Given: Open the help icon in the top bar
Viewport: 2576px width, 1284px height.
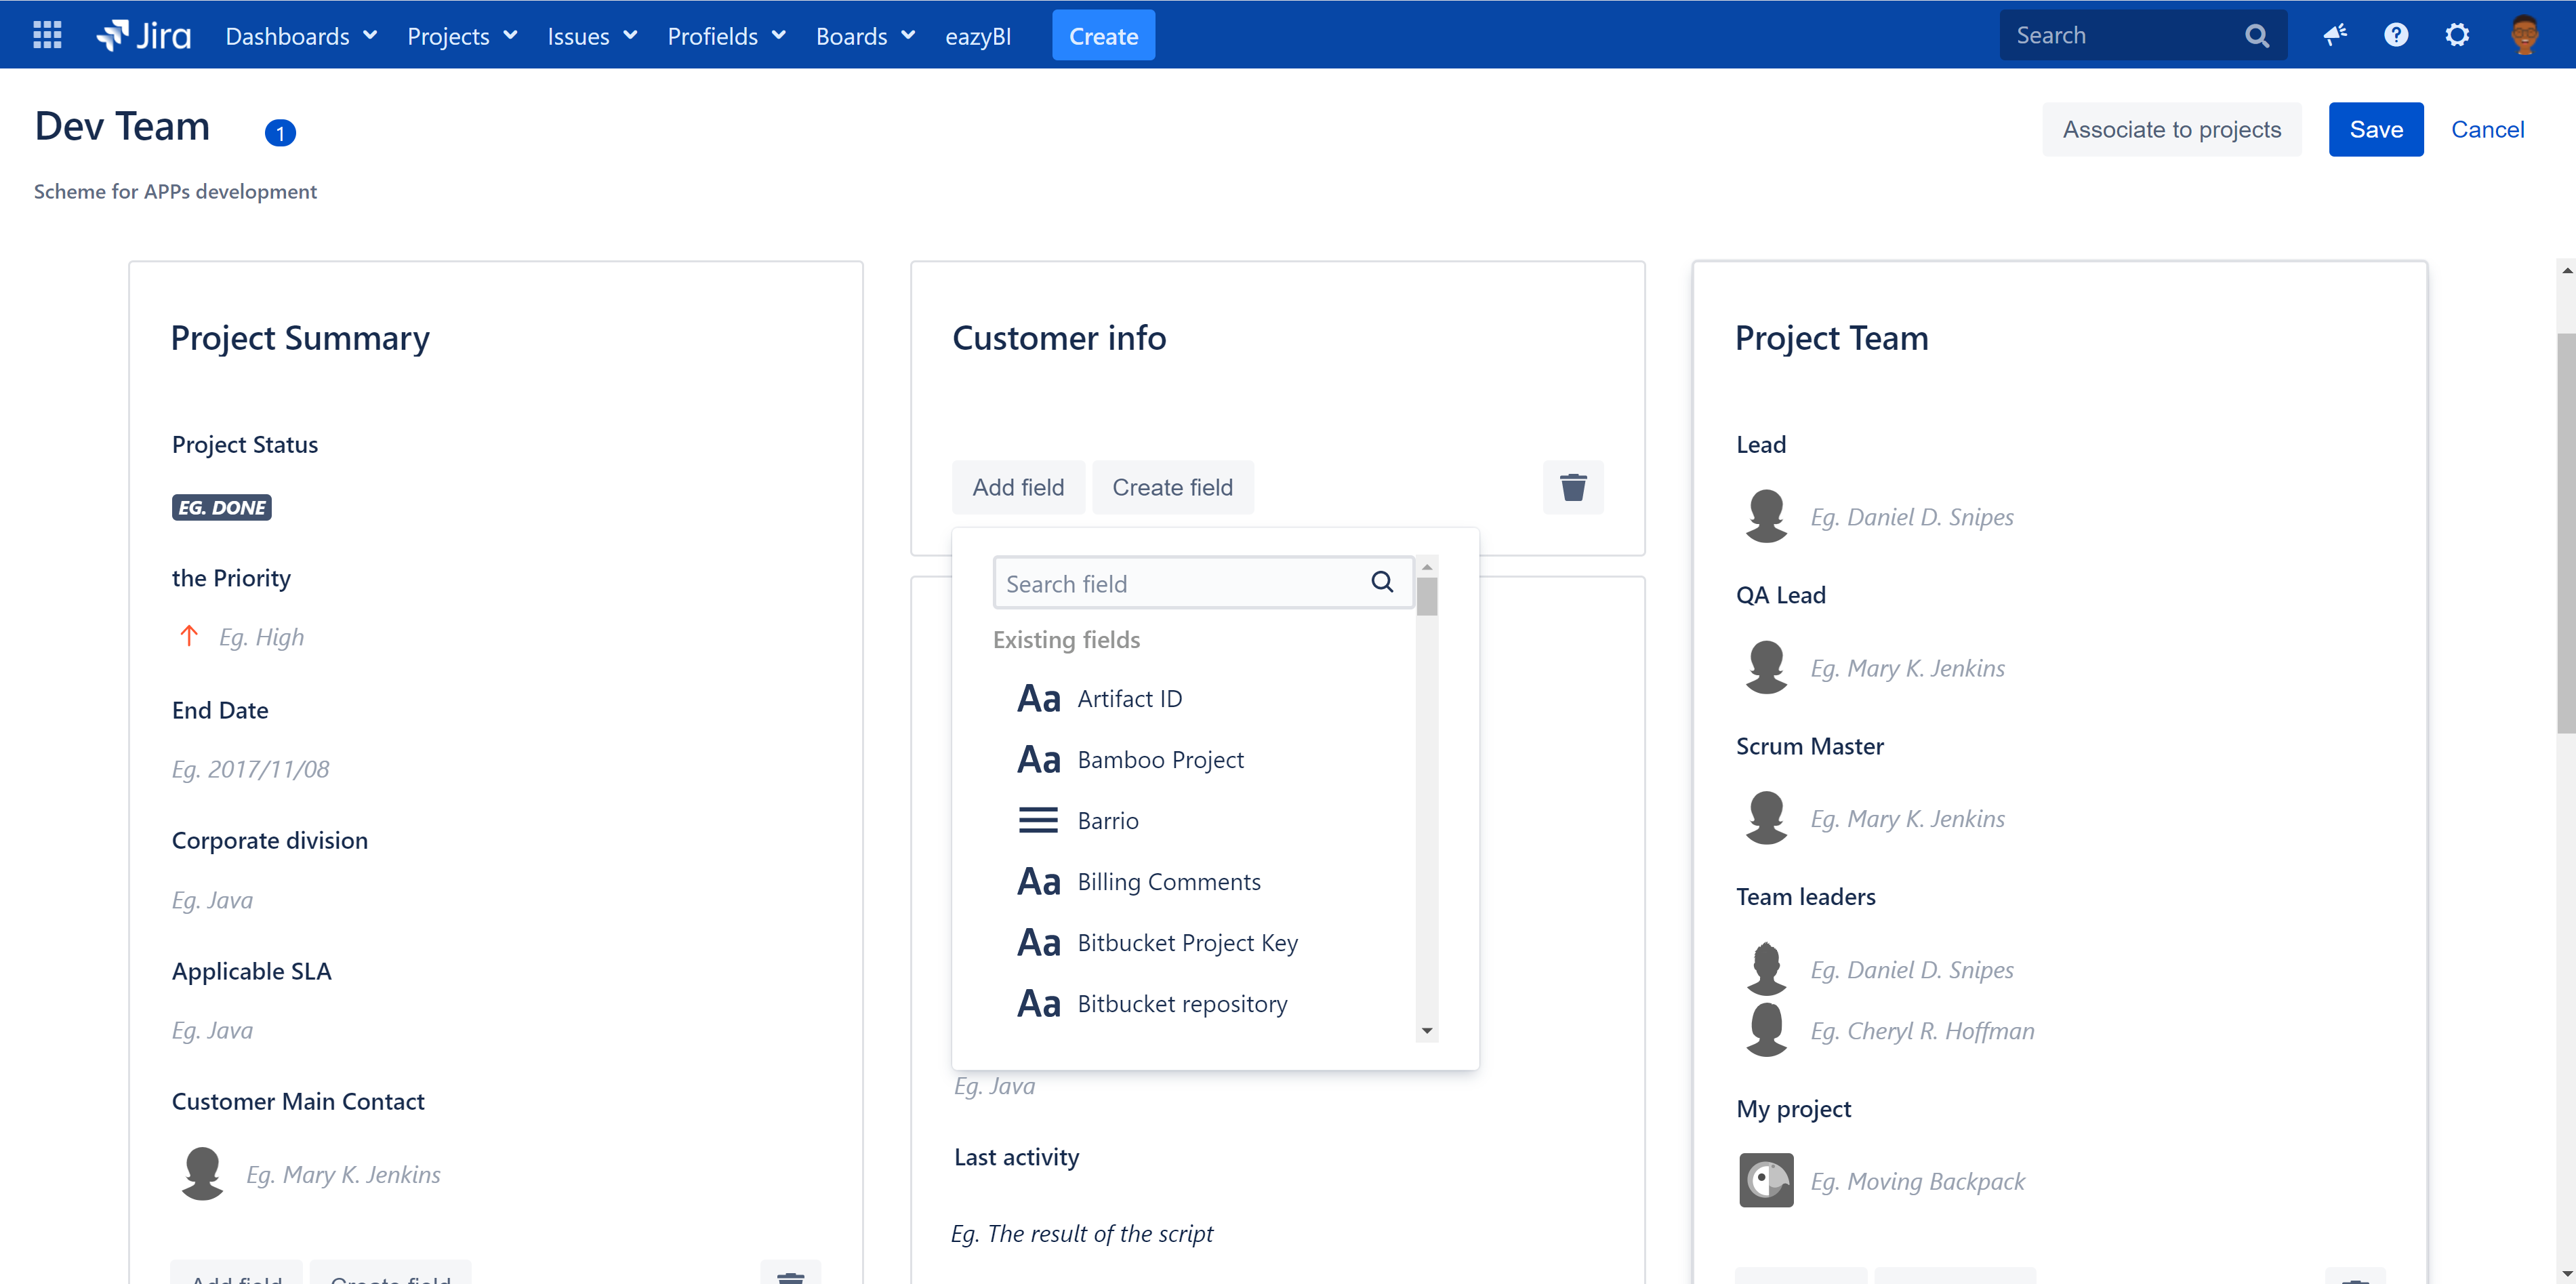Looking at the screenshot, I should click(x=2396, y=34).
